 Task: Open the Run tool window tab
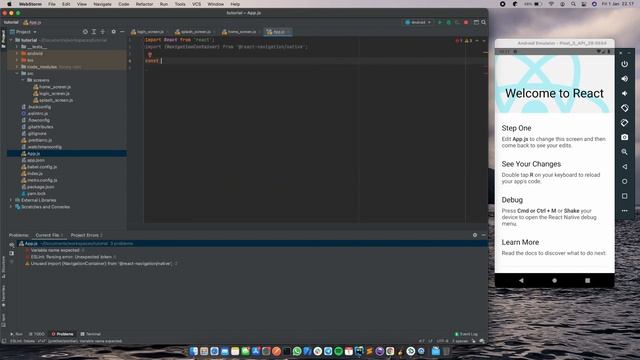point(16,334)
